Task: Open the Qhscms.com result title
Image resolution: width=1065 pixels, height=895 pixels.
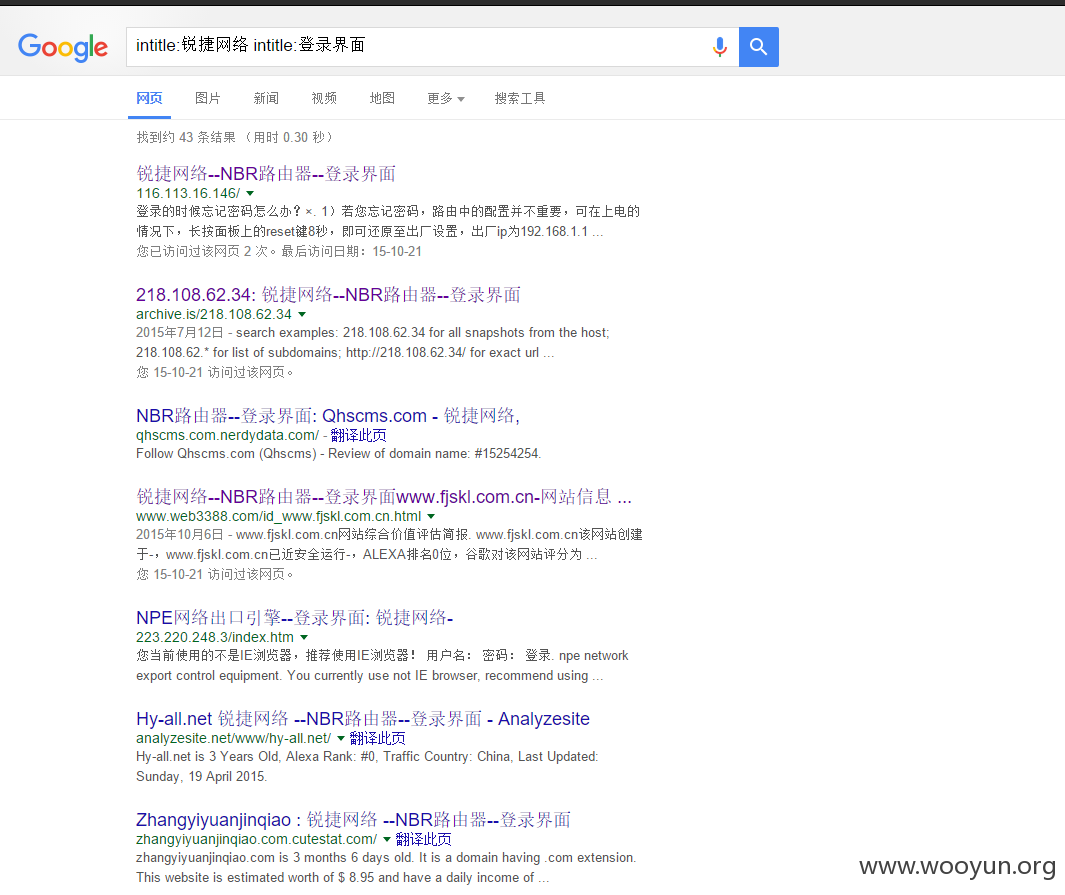Action: tap(327, 416)
